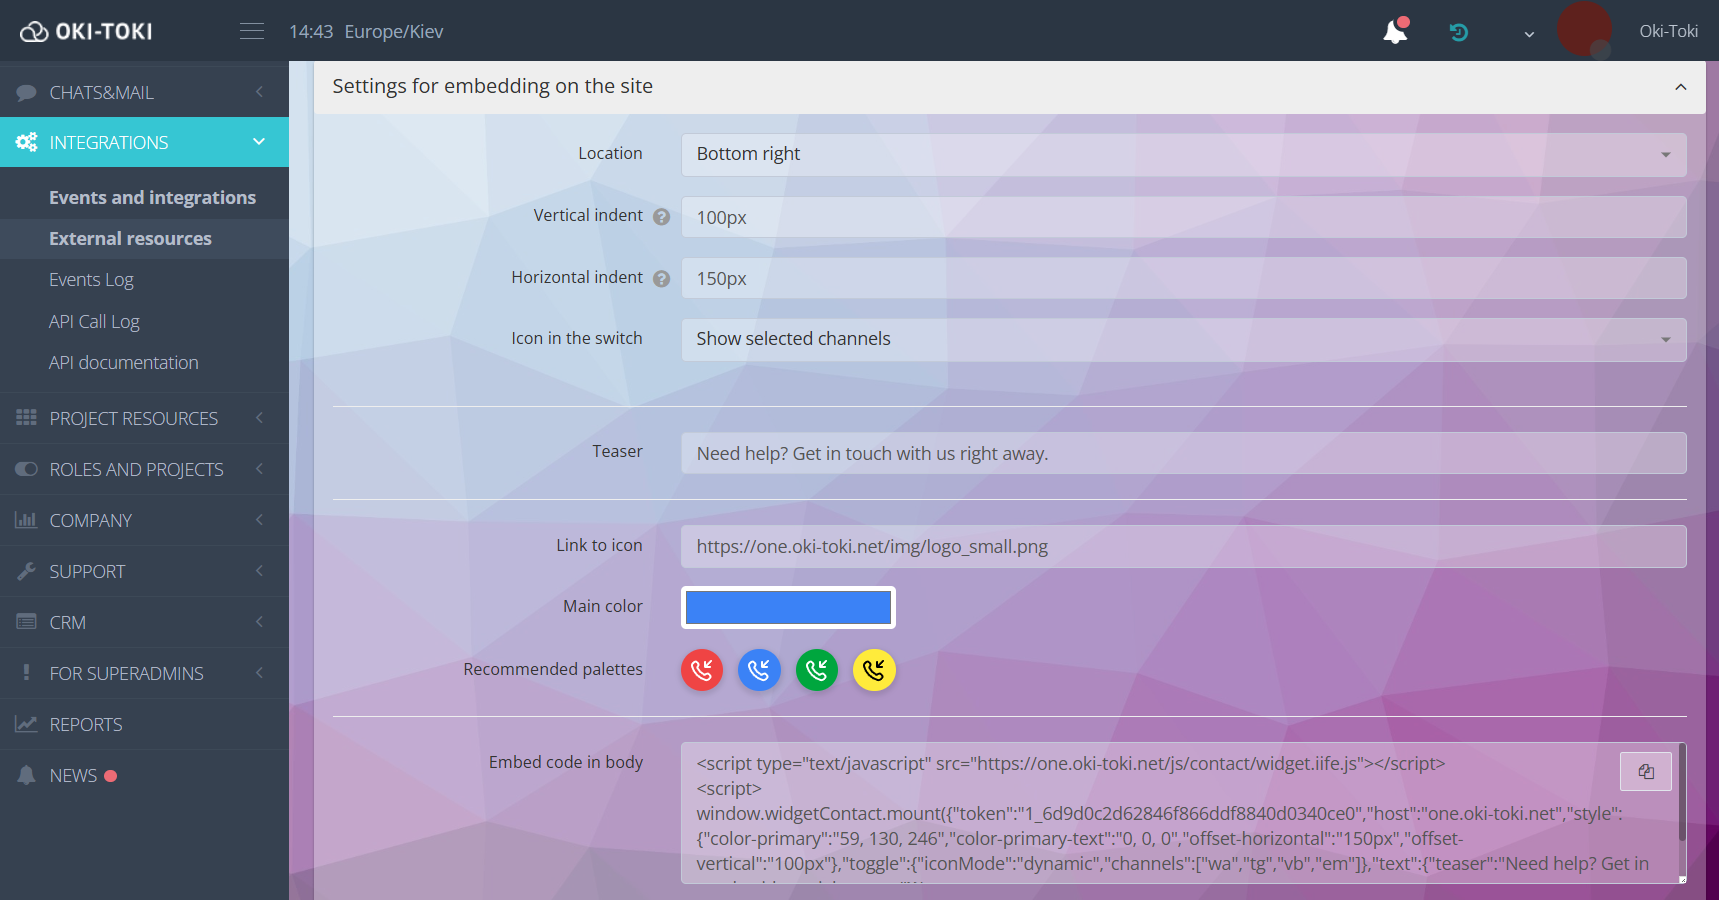The image size is (1719, 900).
Task: Open the Location dropdown showing Bottom right
Action: pyautogui.click(x=1184, y=154)
